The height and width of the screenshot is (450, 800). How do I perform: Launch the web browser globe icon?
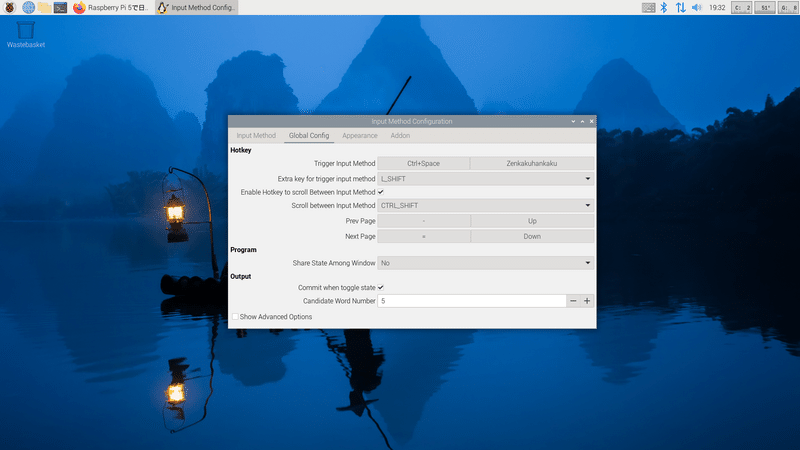(x=29, y=7)
